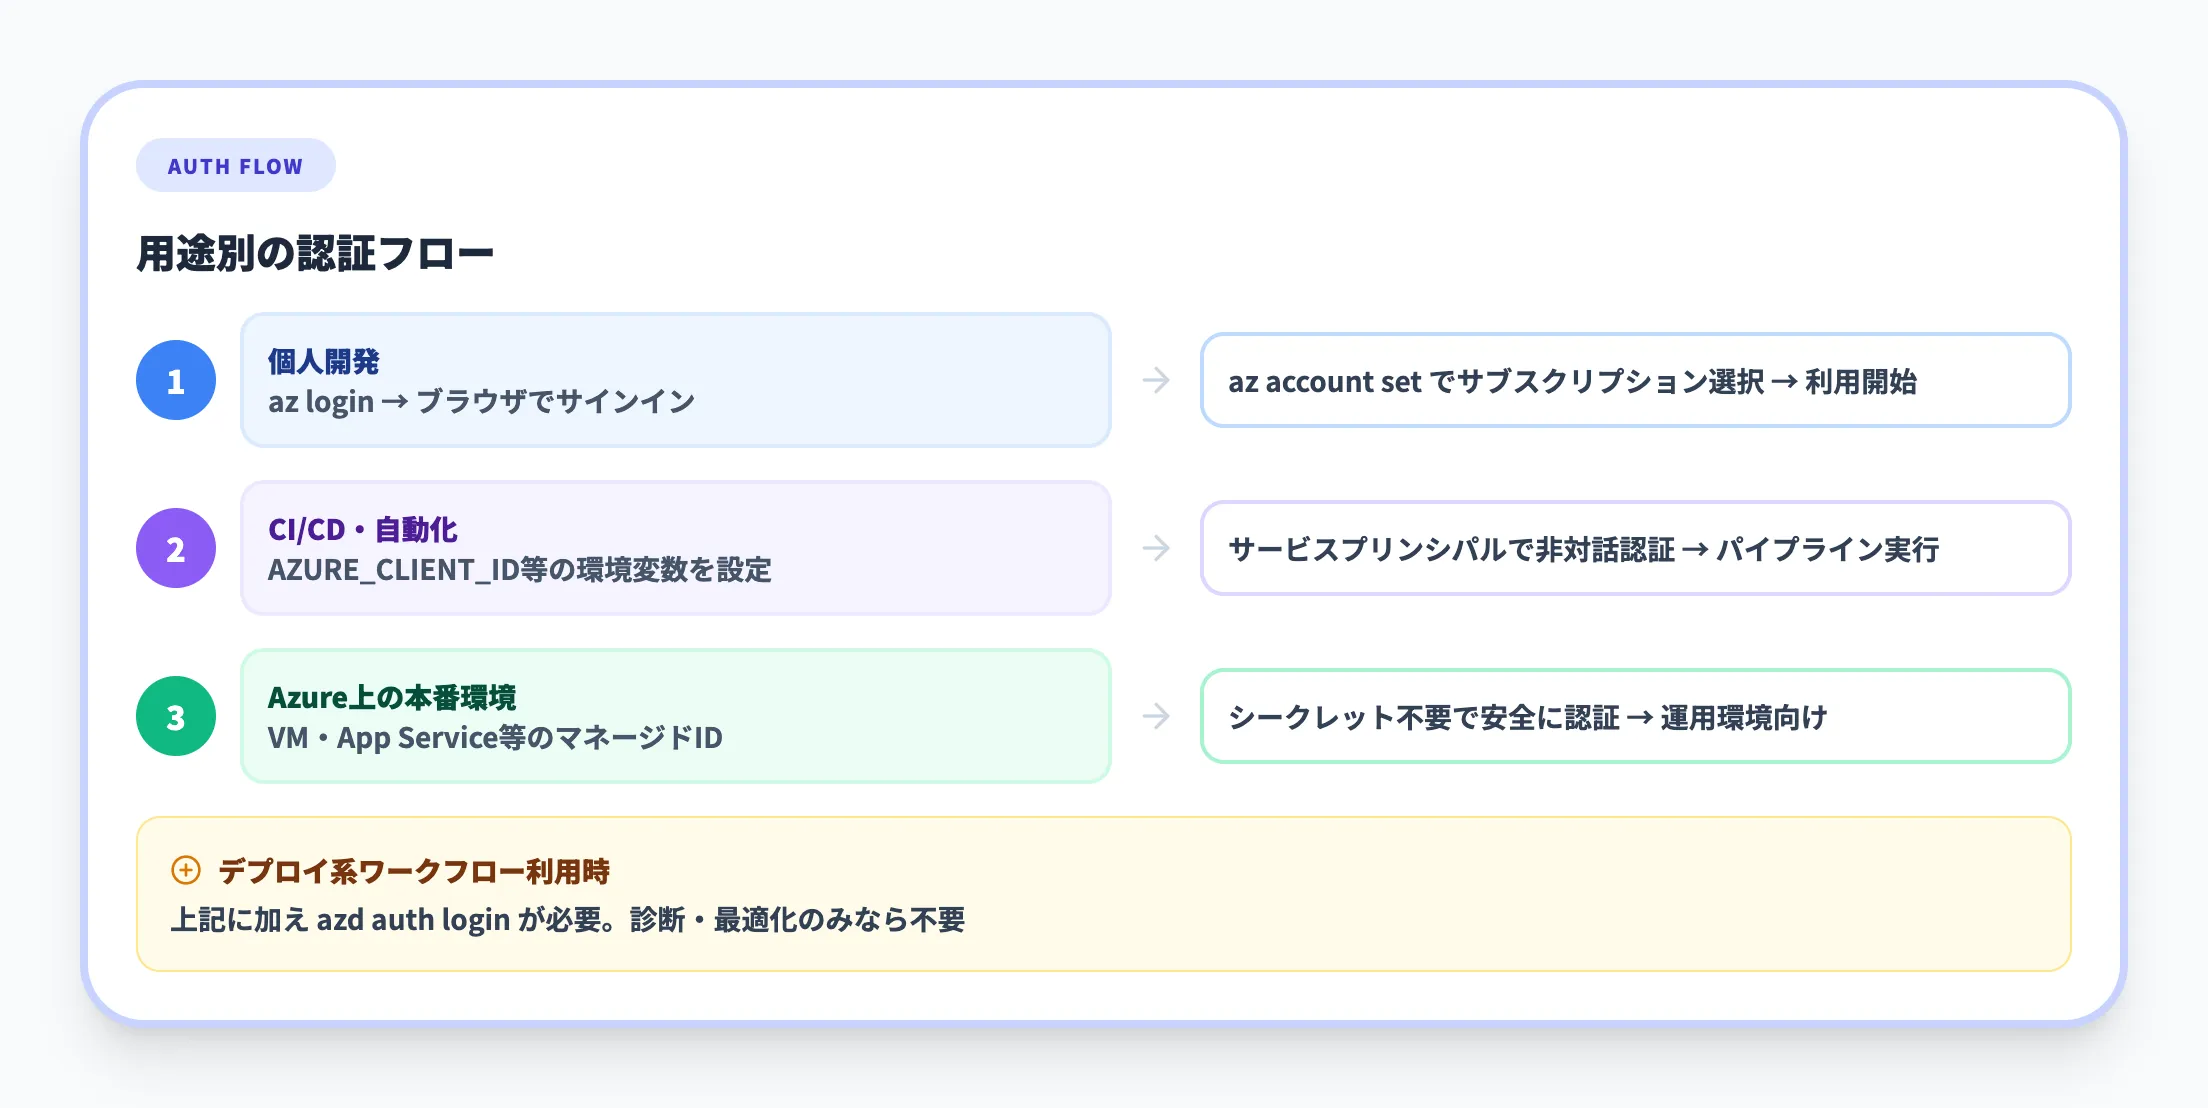Select the AUTH FLOW badge
The height and width of the screenshot is (1108, 2208).
(235, 165)
